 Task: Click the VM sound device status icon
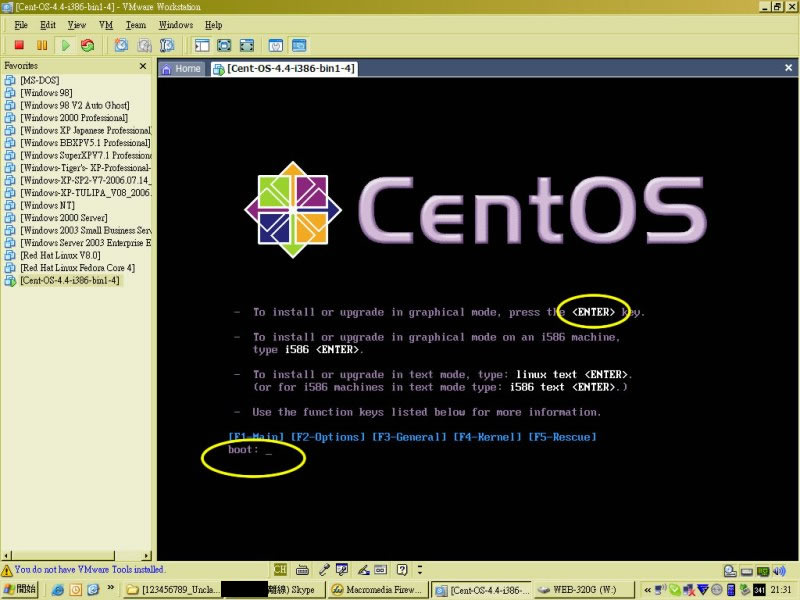click(x=779, y=570)
